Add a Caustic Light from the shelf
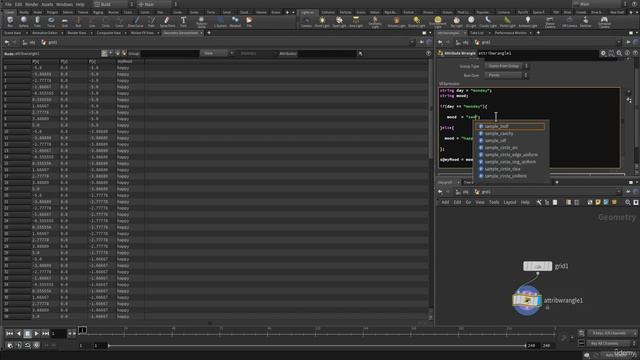The height and width of the screenshot is (360, 640). [x=488, y=22]
